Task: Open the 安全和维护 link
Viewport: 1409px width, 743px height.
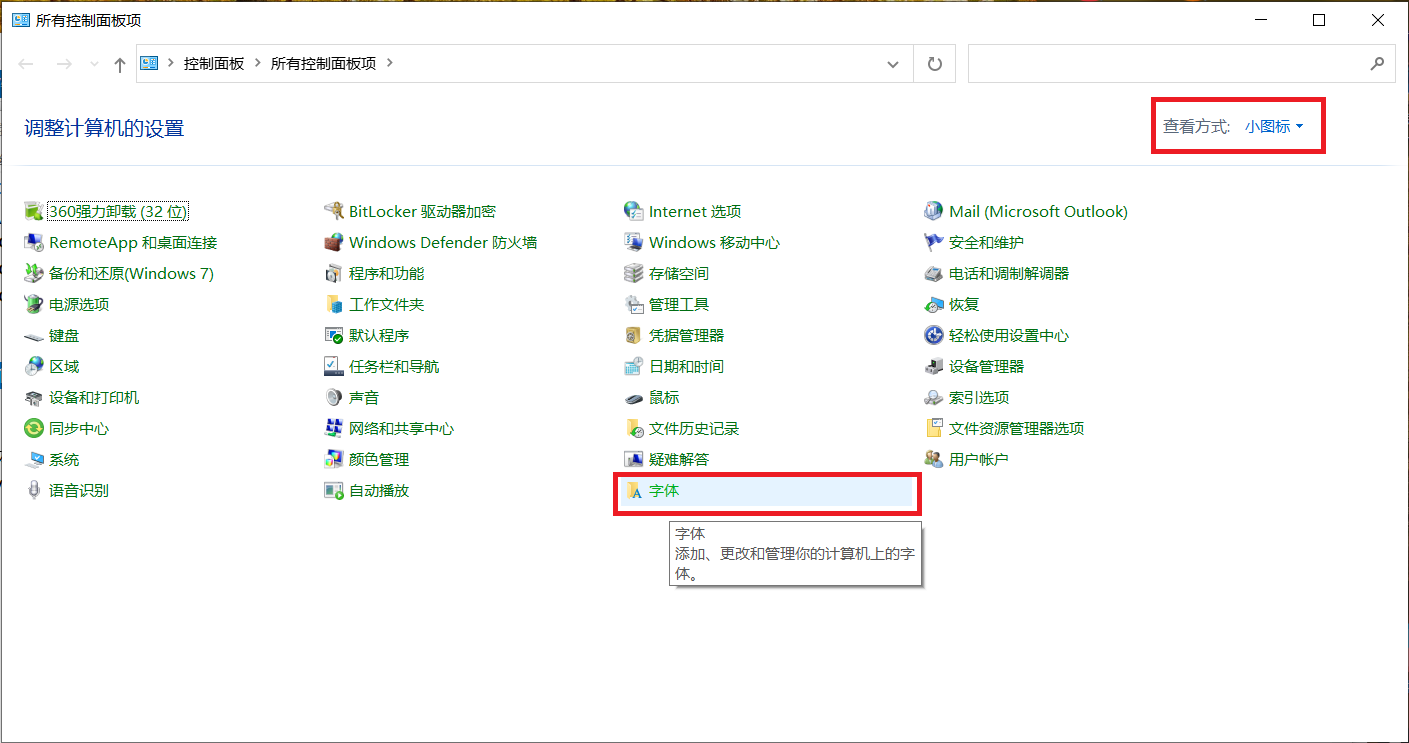Action: pyautogui.click(x=986, y=242)
